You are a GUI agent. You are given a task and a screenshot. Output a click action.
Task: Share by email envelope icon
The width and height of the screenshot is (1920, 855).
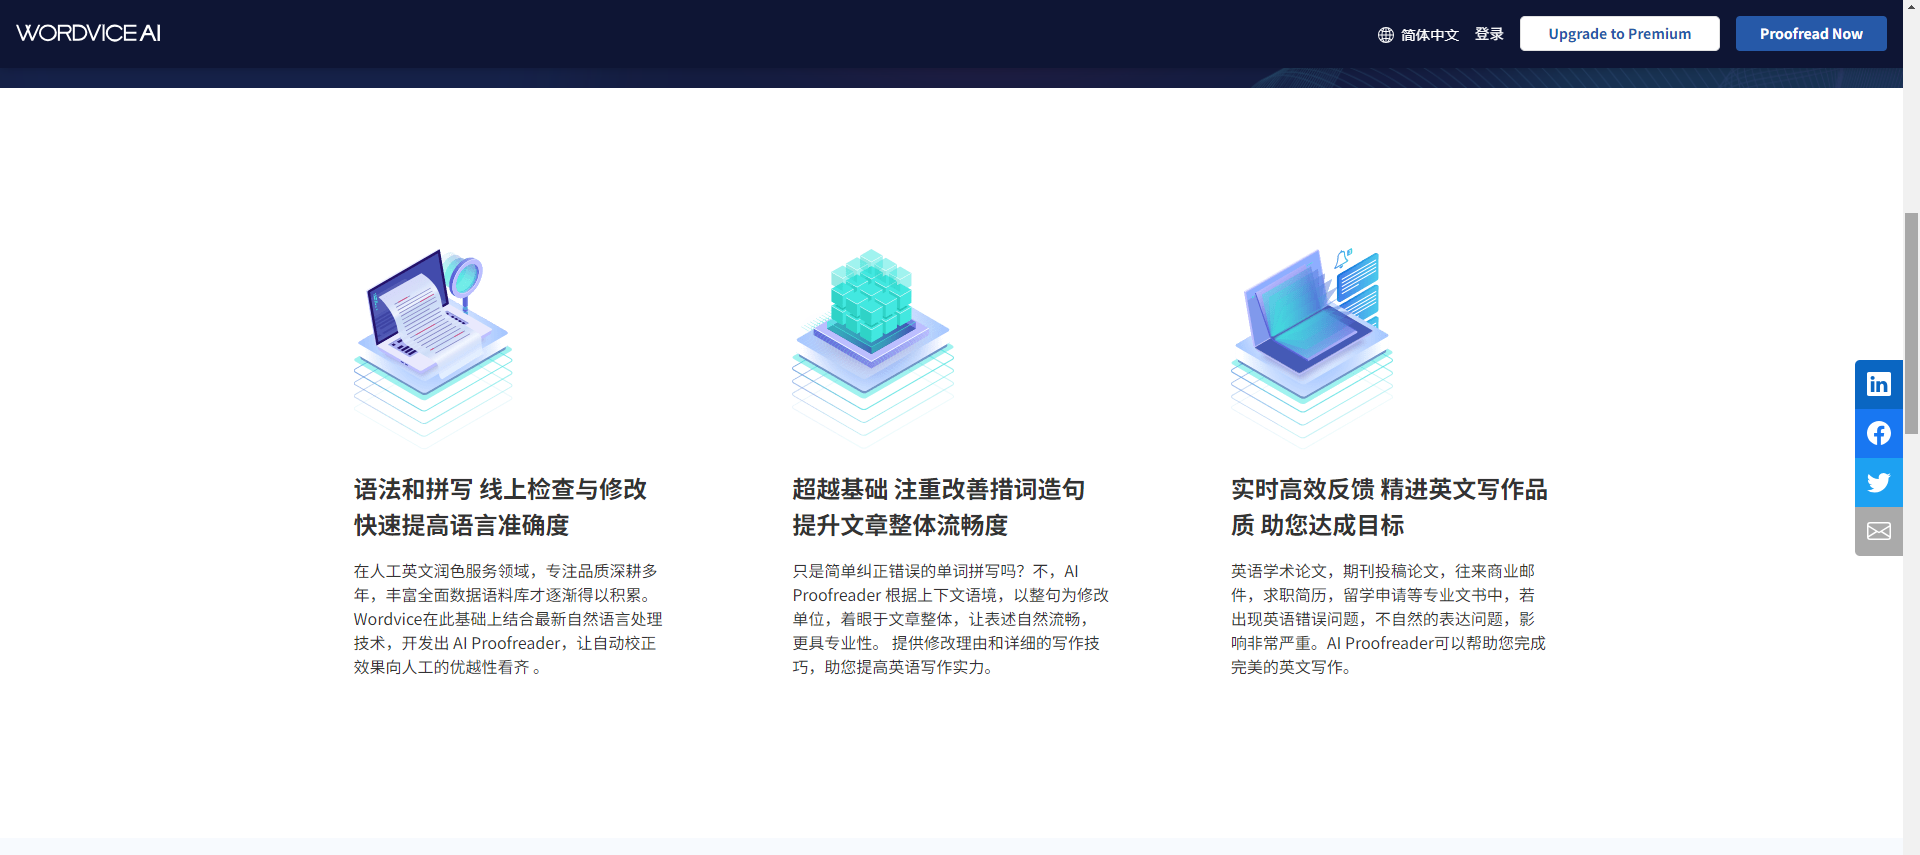pos(1878,531)
